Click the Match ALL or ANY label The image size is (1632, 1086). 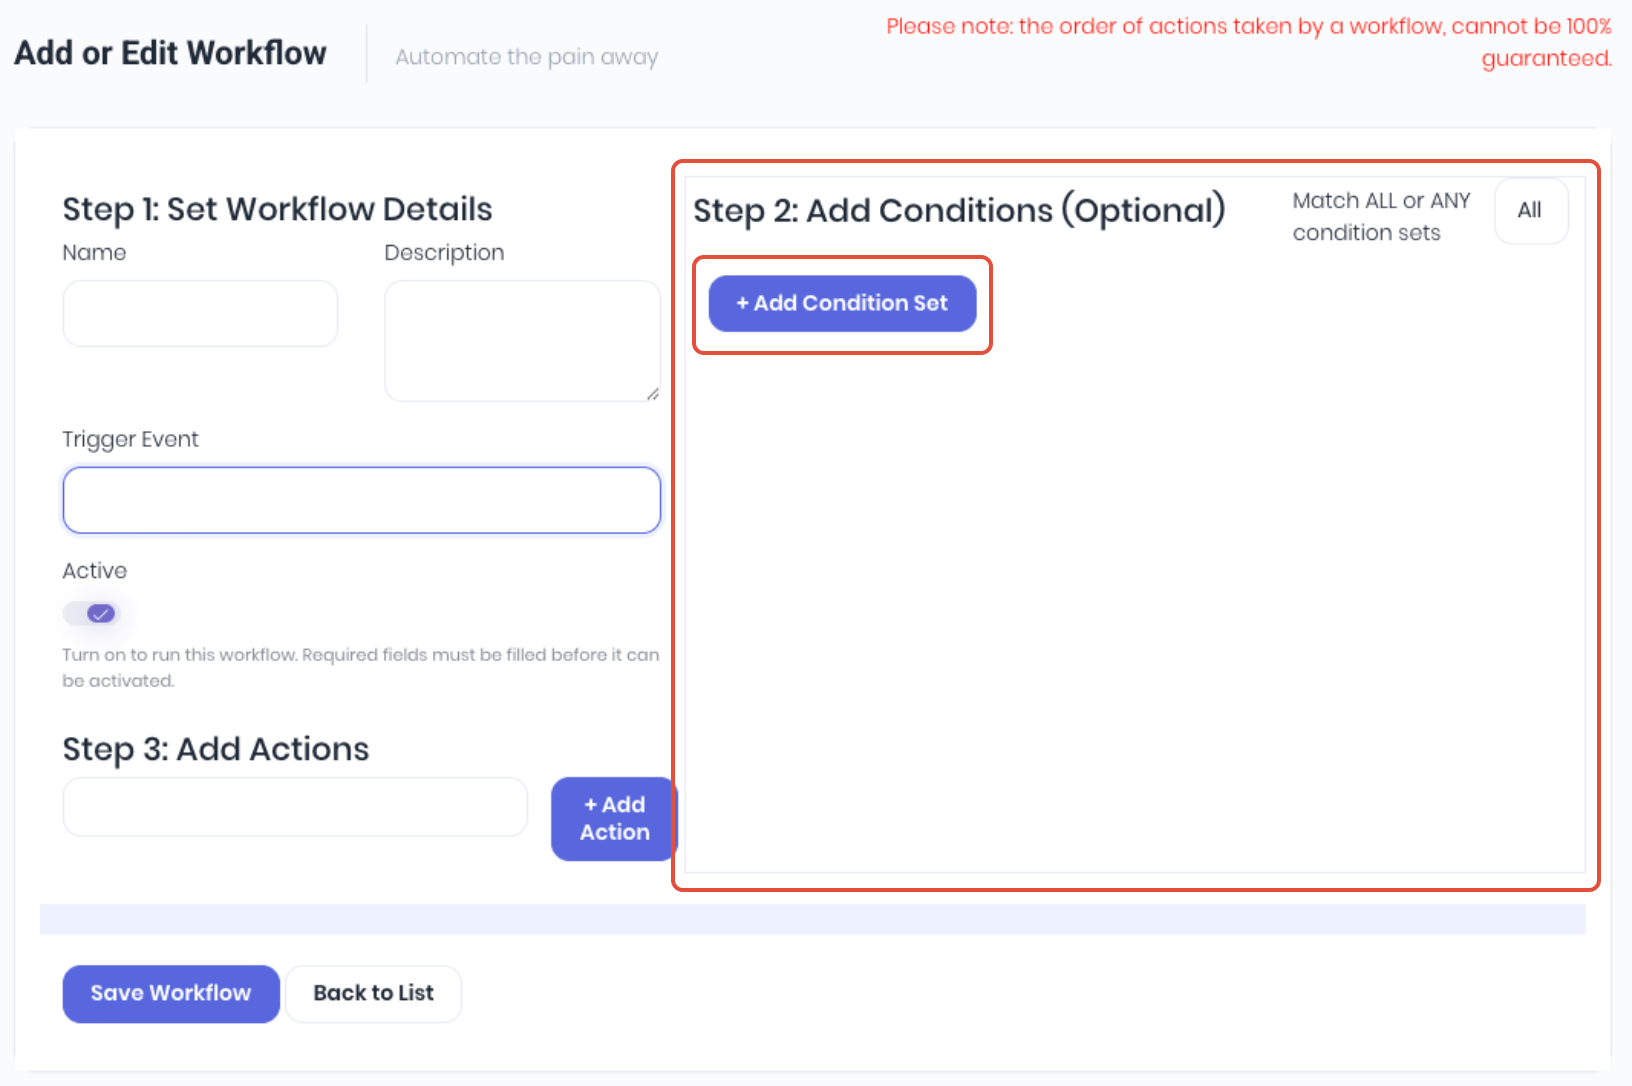pyautogui.click(x=1381, y=216)
